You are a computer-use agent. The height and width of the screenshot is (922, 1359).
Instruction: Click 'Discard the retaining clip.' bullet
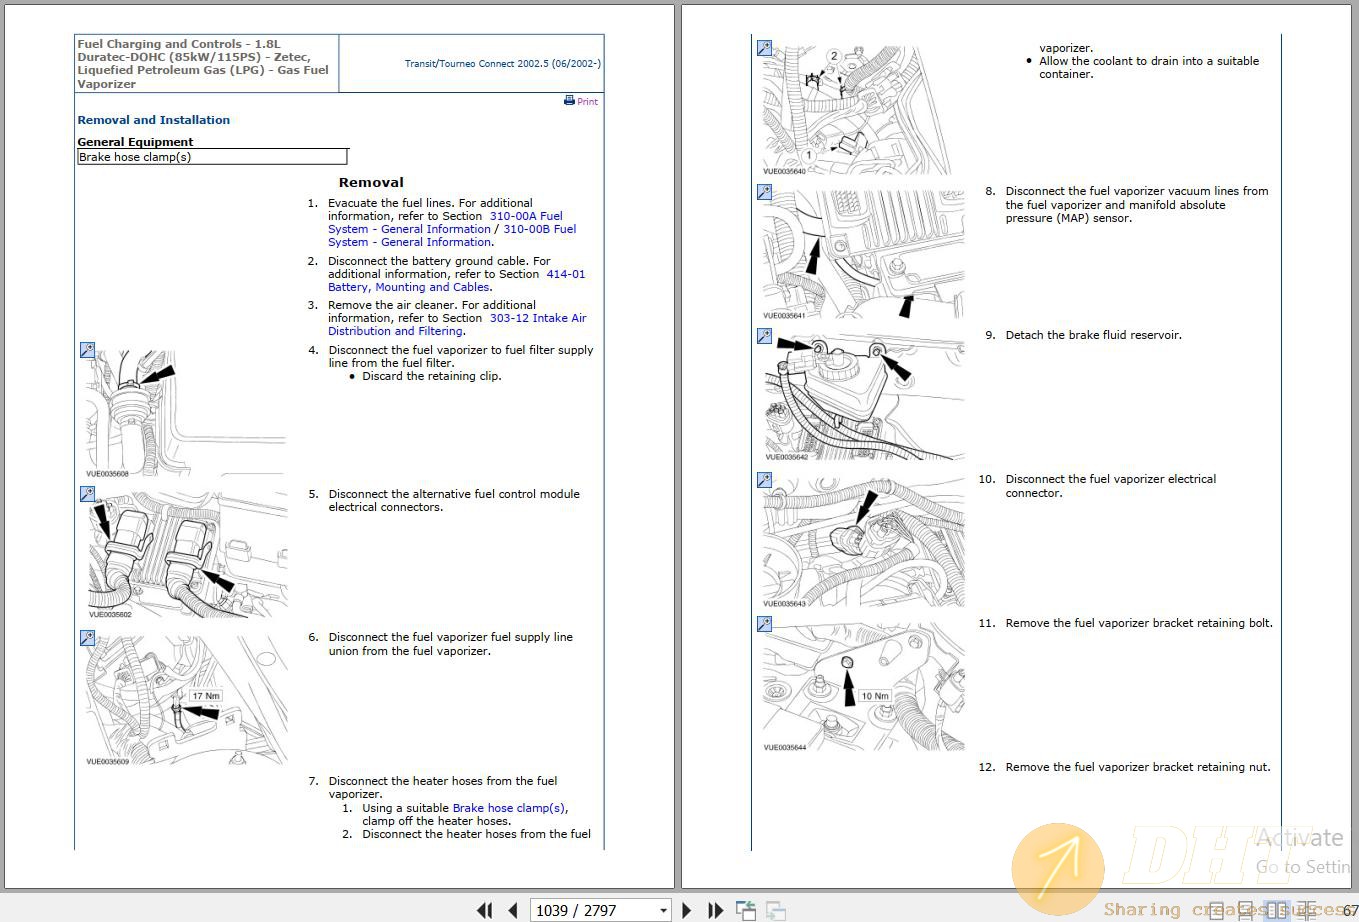(x=432, y=376)
